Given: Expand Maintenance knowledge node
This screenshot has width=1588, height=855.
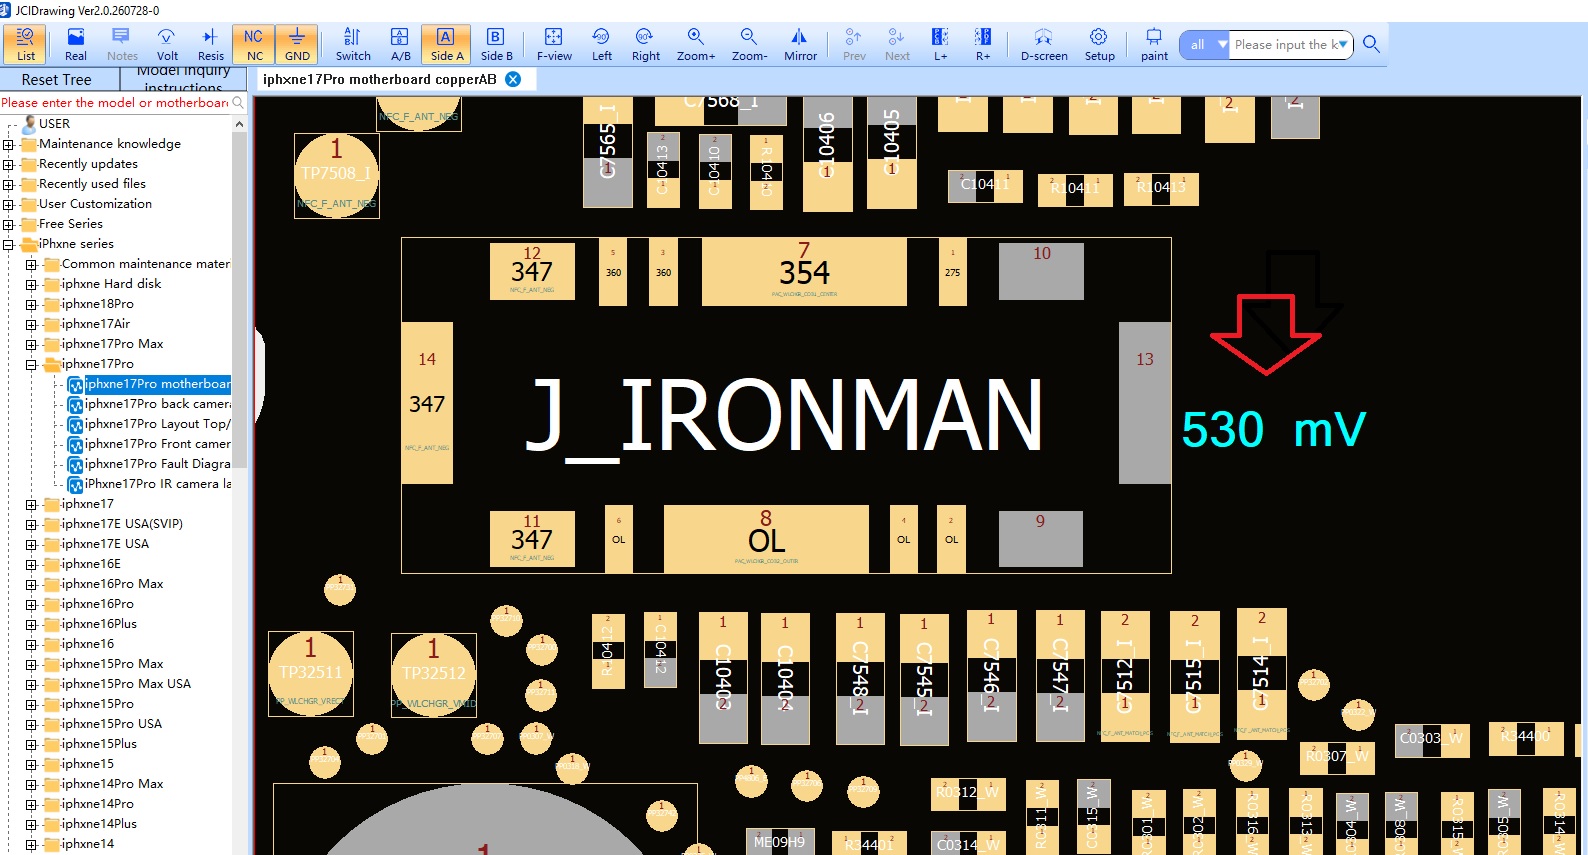Looking at the screenshot, I should click(8, 144).
